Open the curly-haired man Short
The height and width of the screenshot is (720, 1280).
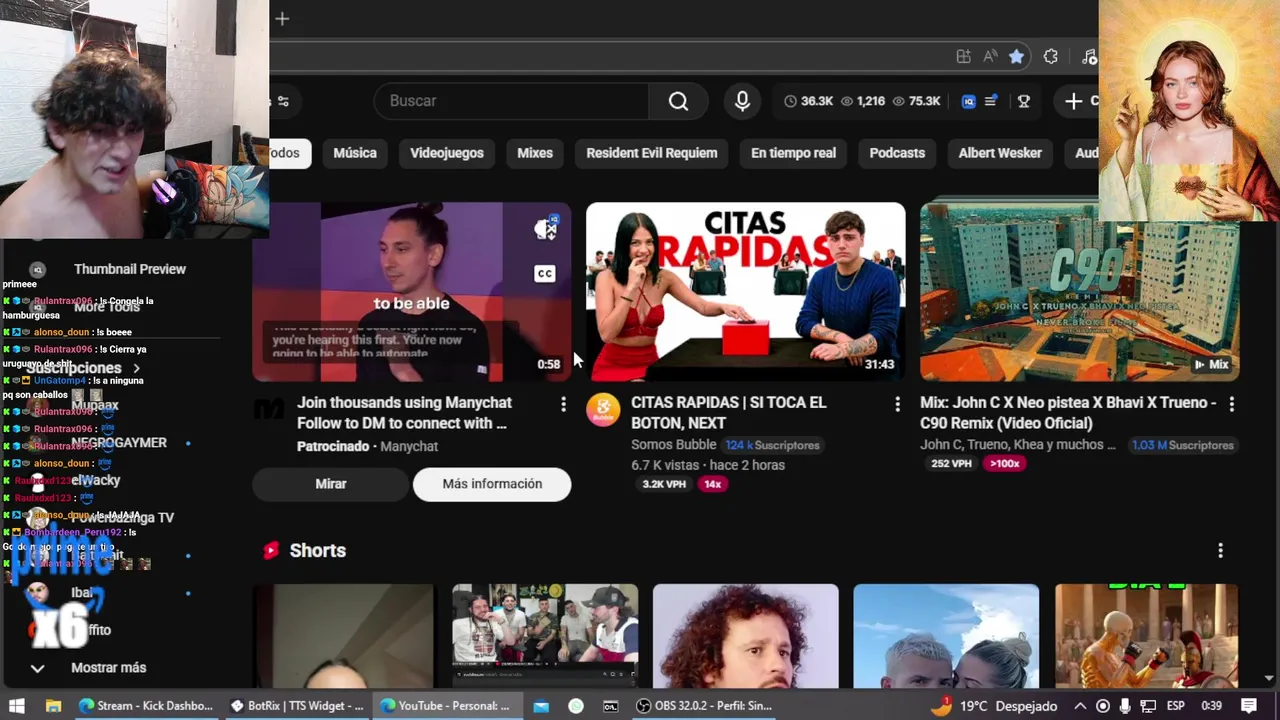coord(745,636)
